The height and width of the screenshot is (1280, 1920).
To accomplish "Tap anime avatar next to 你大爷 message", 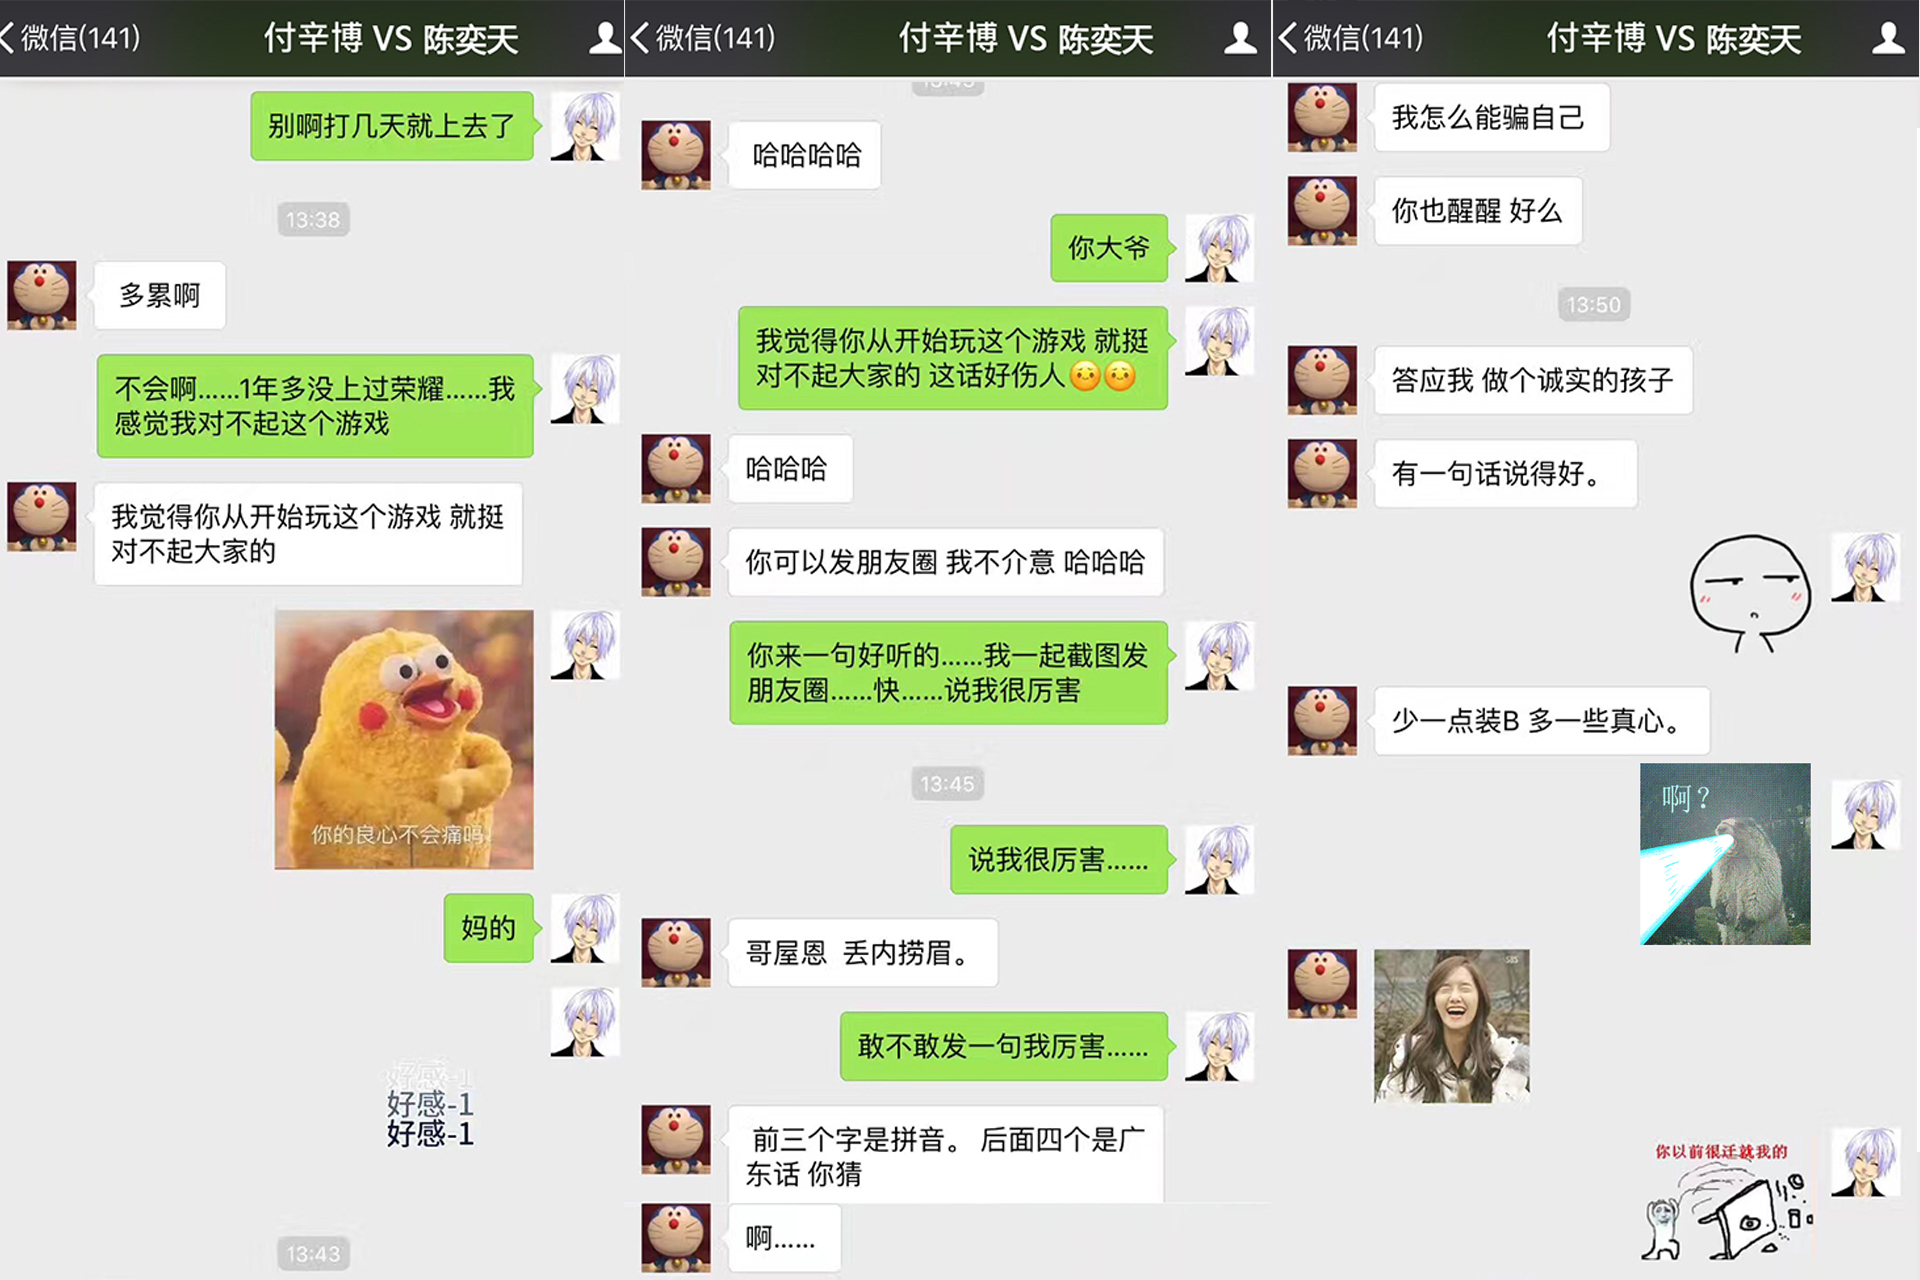I will pyautogui.click(x=1219, y=248).
